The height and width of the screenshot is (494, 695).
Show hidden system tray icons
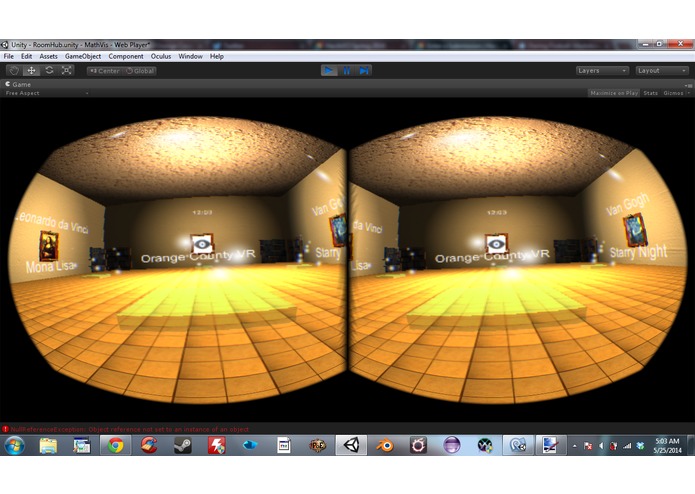click(574, 446)
